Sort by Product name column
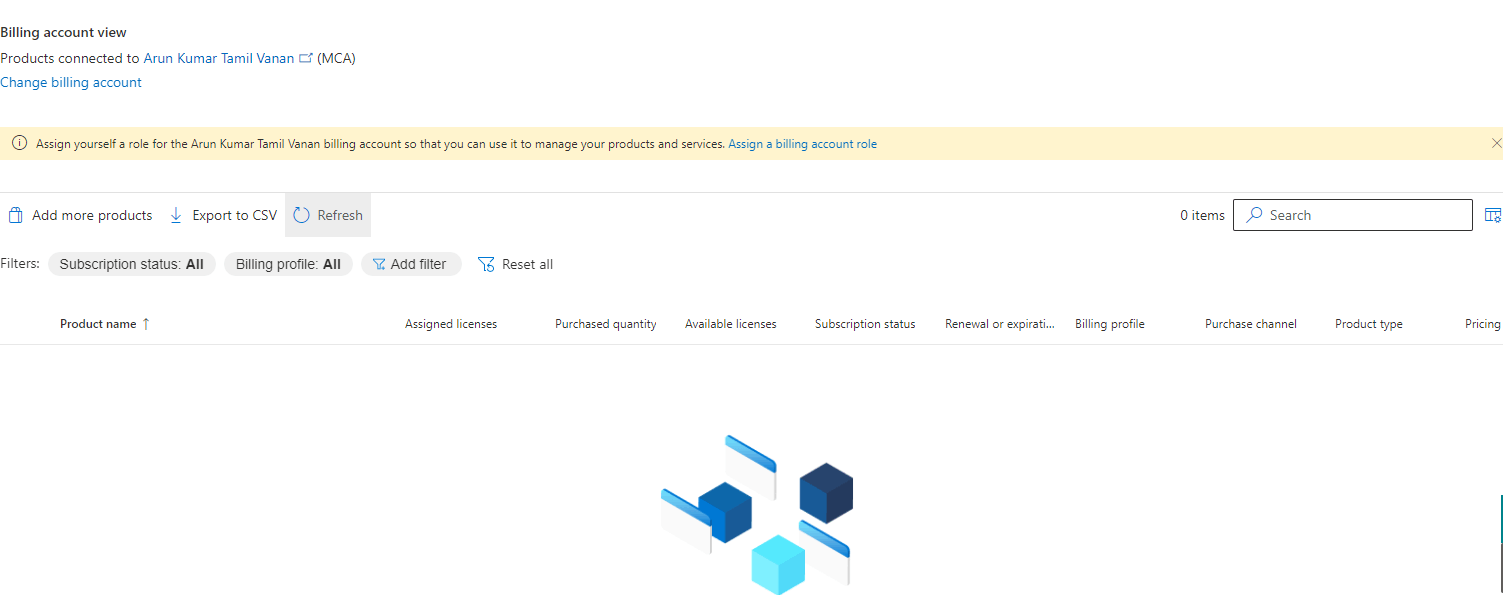 click(x=98, y=324)
